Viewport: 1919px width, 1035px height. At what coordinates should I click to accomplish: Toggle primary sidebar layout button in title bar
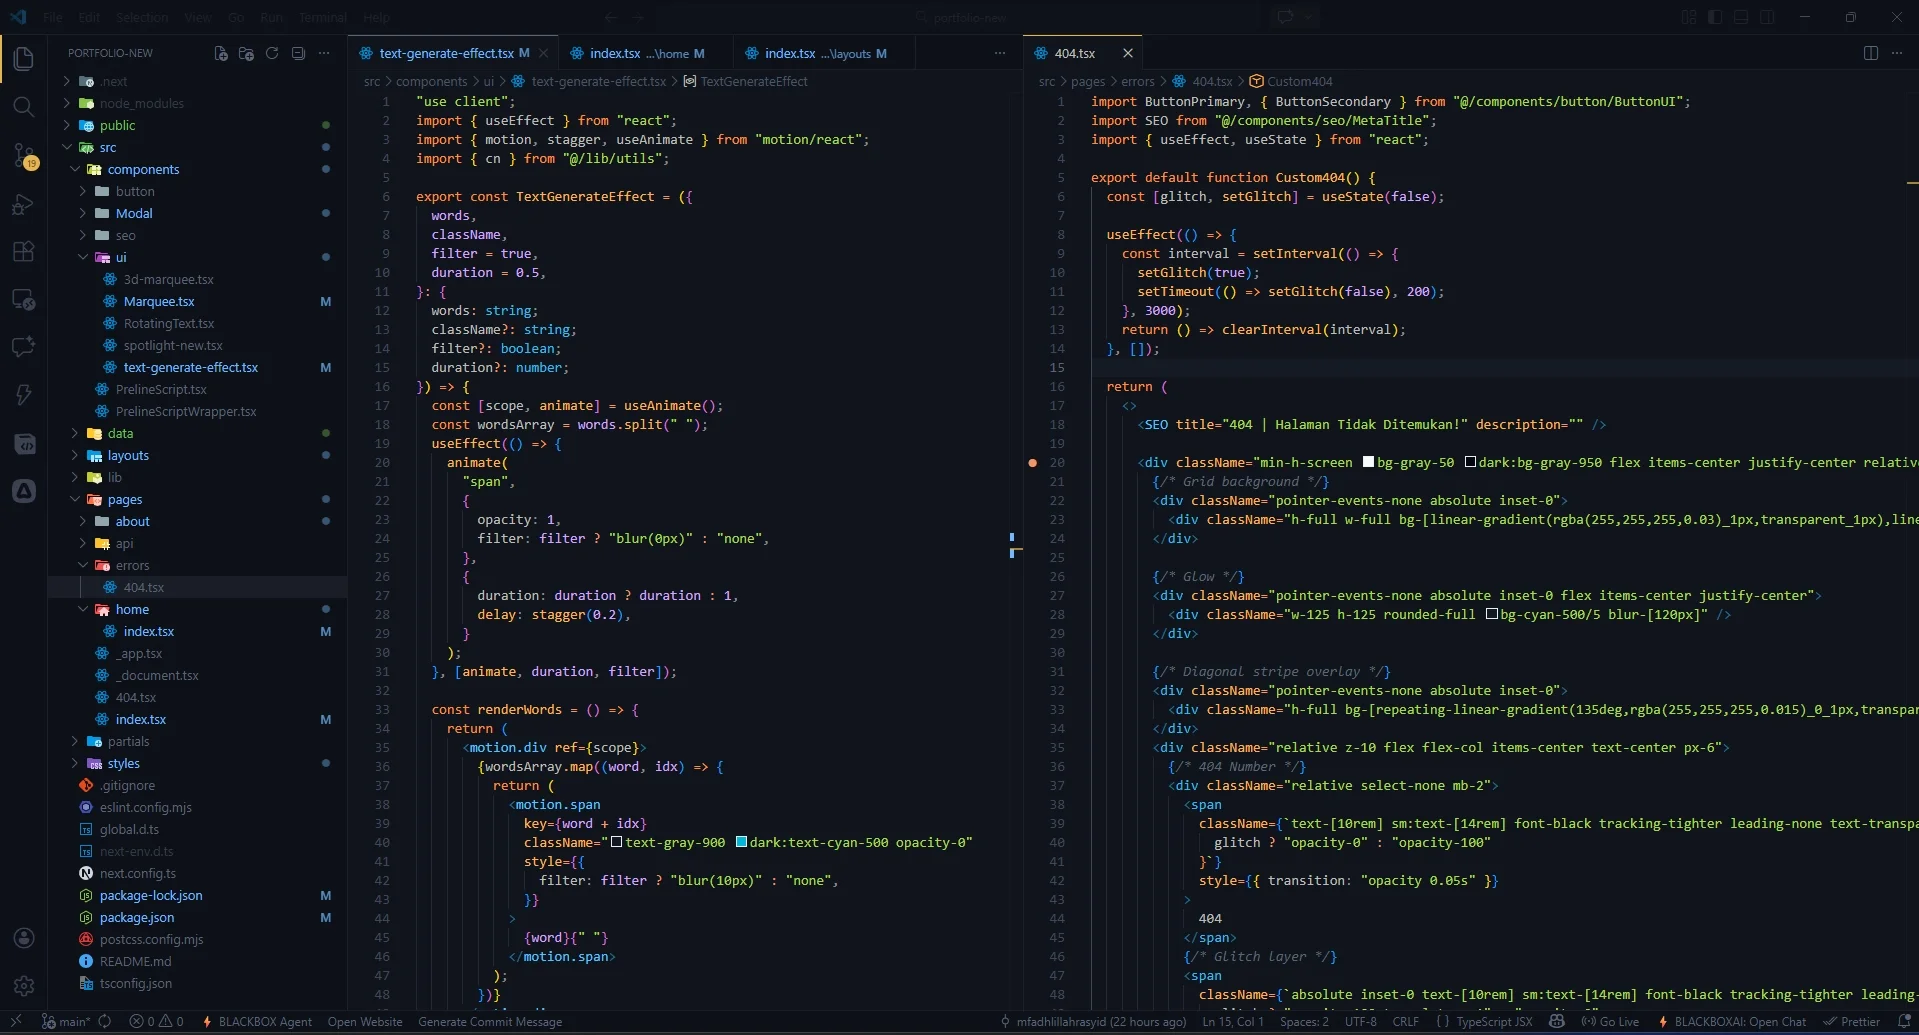click(1714, 17)
